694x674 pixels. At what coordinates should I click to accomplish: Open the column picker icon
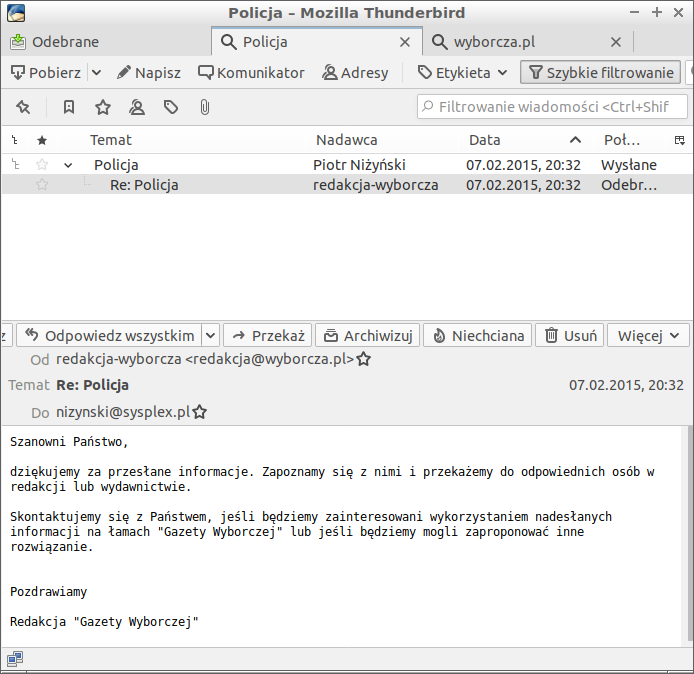click(x=680, y=141)
